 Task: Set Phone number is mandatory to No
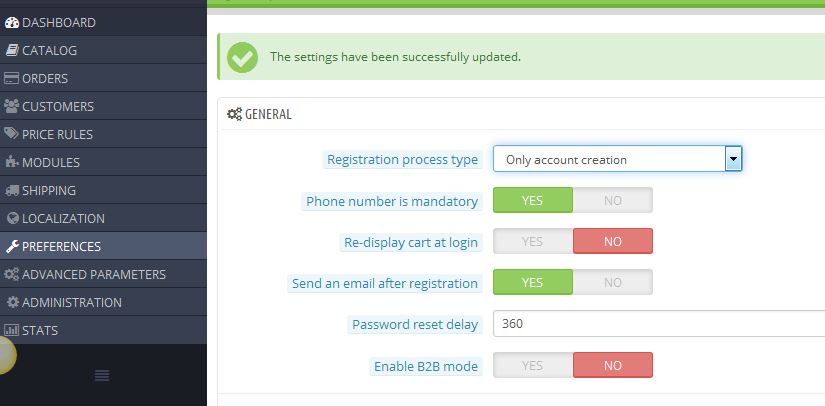612,201
